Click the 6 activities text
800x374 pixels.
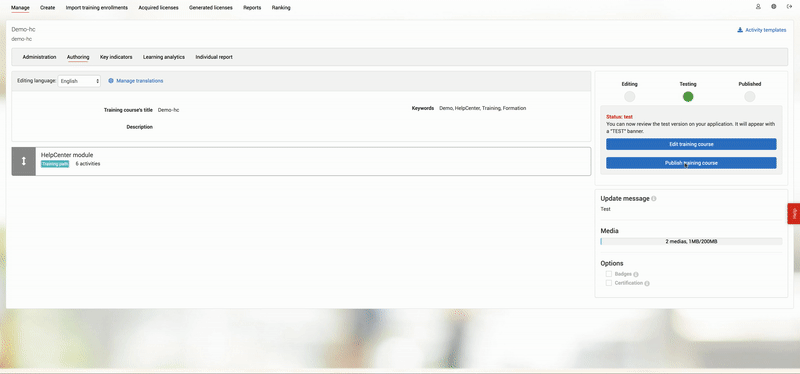pos(88,164)
